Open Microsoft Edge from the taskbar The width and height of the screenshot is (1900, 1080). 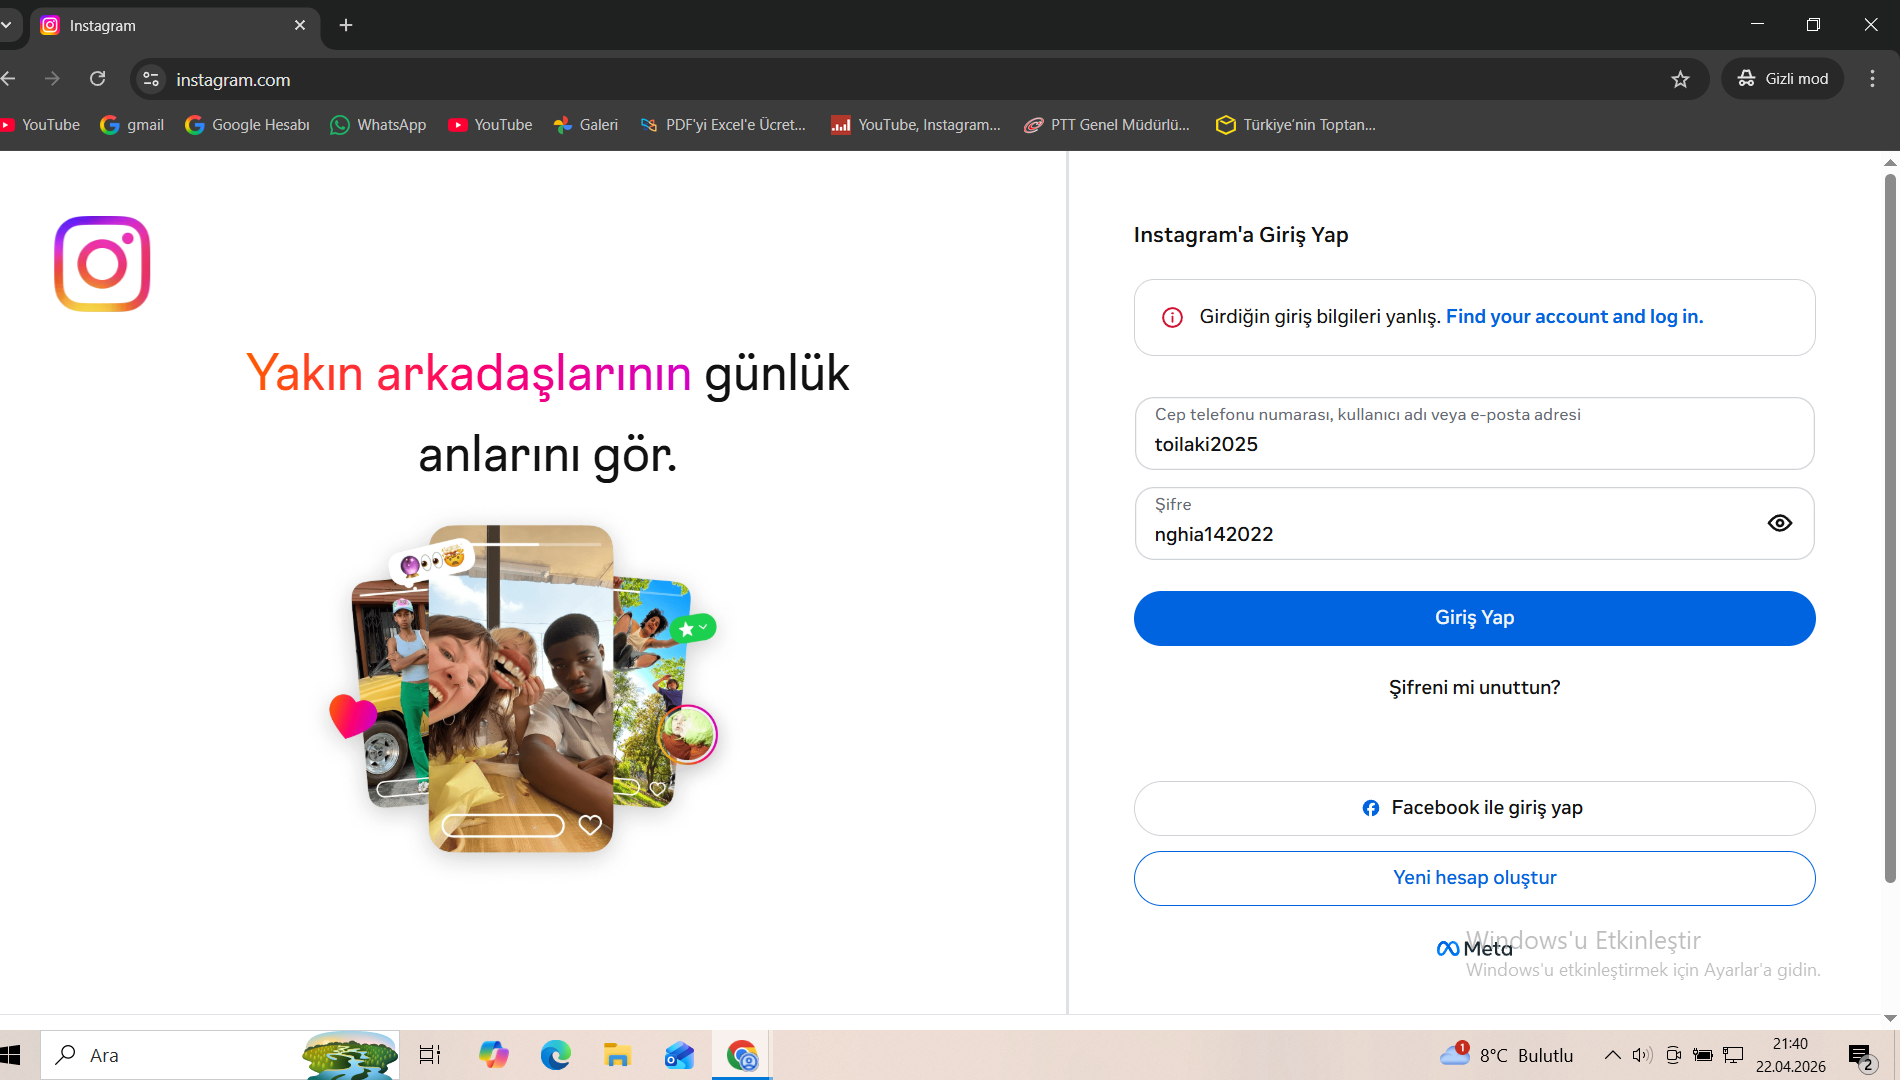click(555, 1055)
